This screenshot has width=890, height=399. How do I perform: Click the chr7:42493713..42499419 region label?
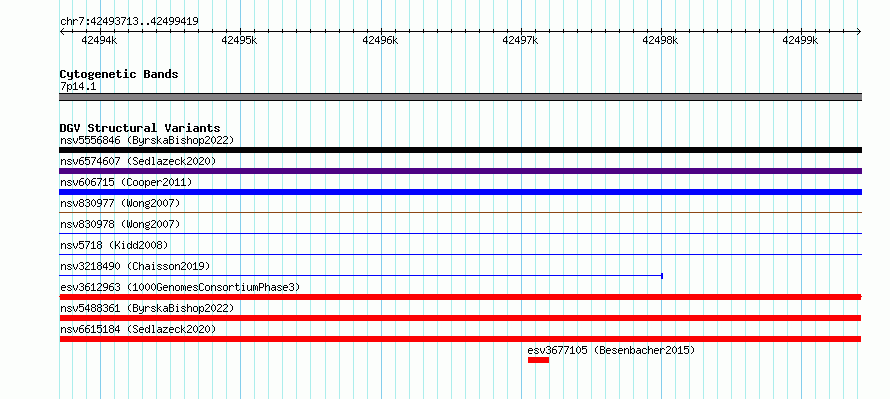coord(129,22)
